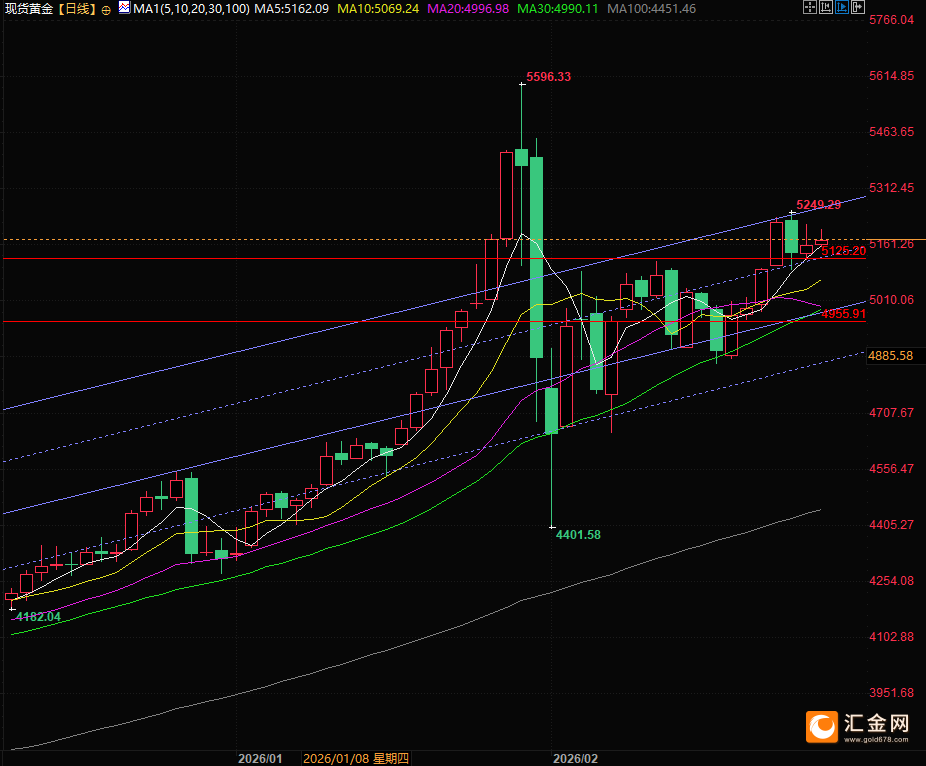This screenshot has width=926, height=766.
Task: Click the 5614.85 price axis label
Action: pos(891,76)
